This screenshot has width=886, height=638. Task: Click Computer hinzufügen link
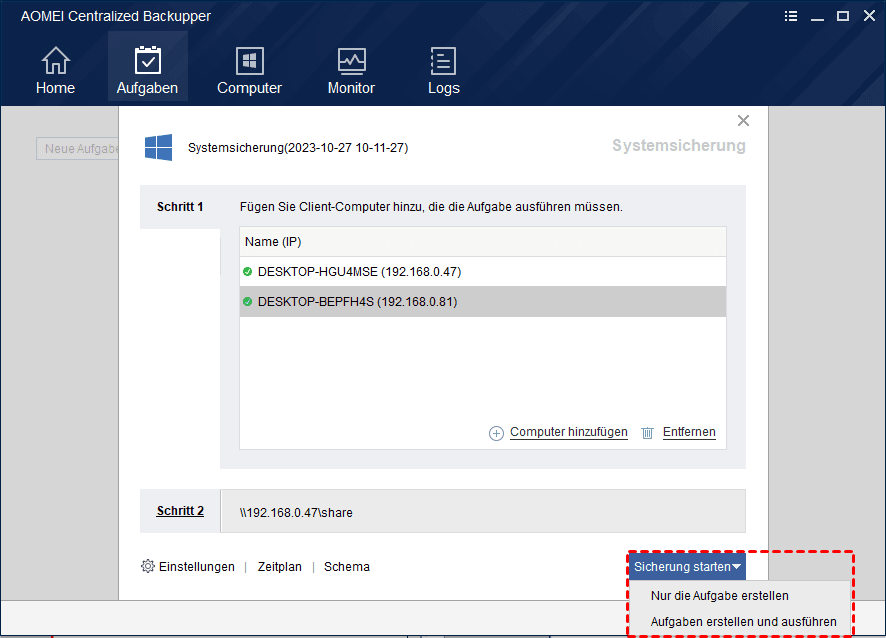coord(568,432)
